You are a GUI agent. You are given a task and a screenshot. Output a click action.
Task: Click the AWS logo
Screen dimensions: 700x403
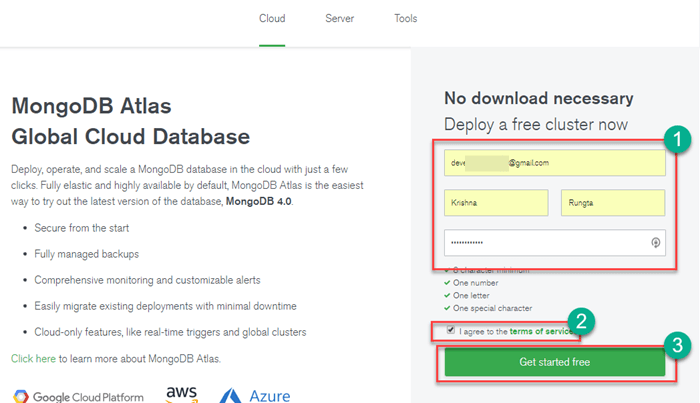pyautogui.click(x=181, y=395)
